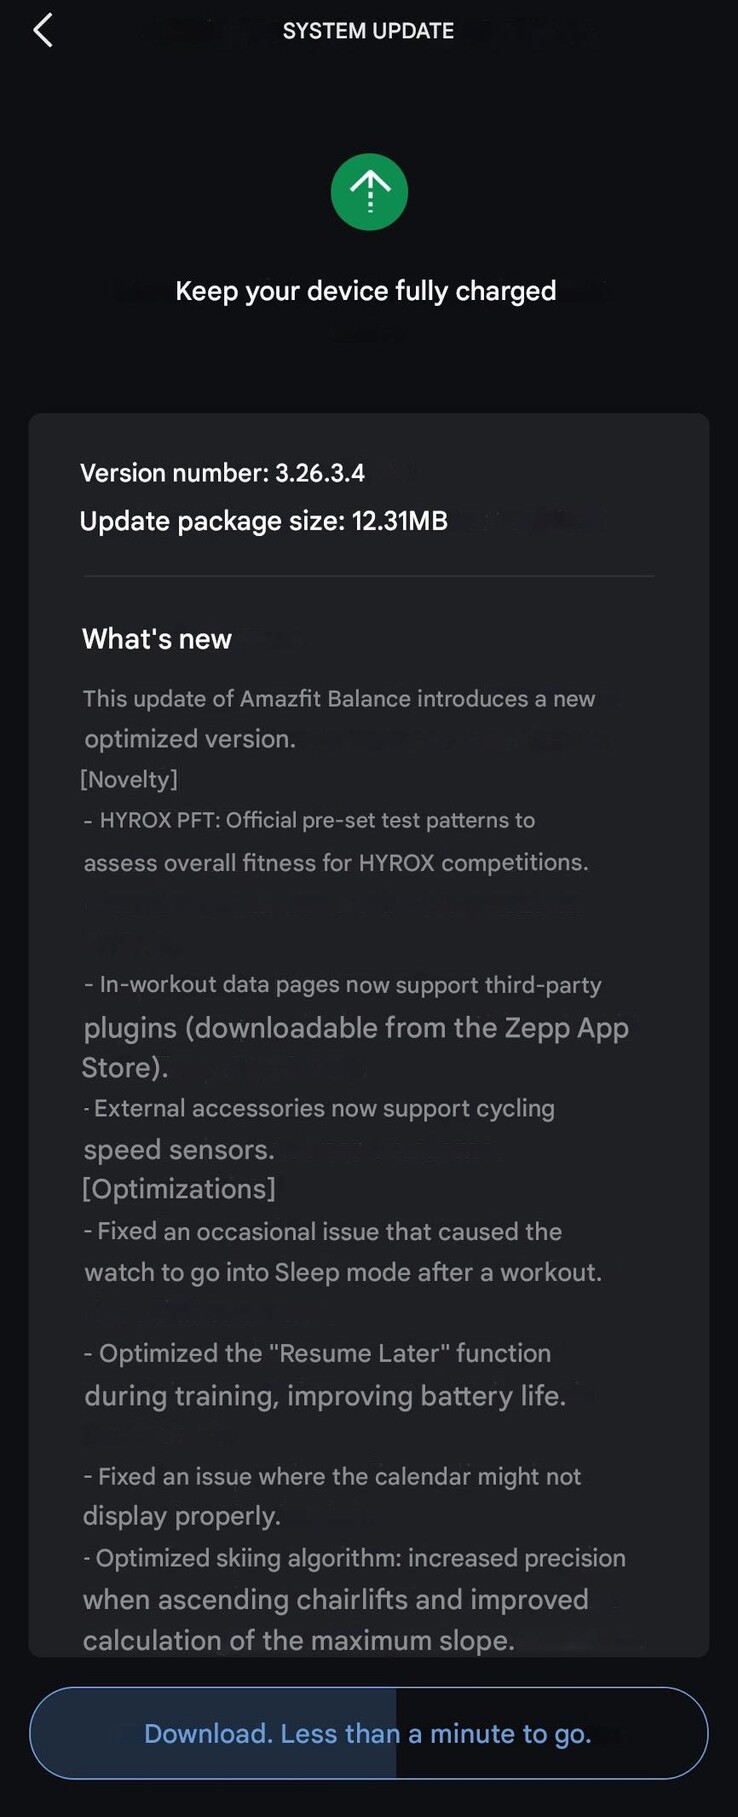Select the calendar display fix entry

[332, 1496]
